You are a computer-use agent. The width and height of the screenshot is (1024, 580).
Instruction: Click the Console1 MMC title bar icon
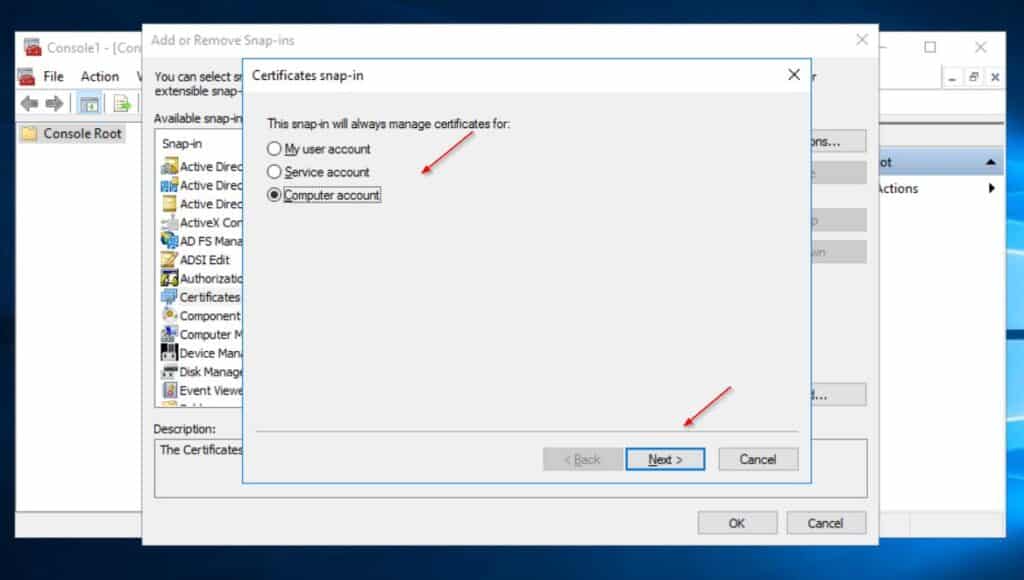point(33,47)
